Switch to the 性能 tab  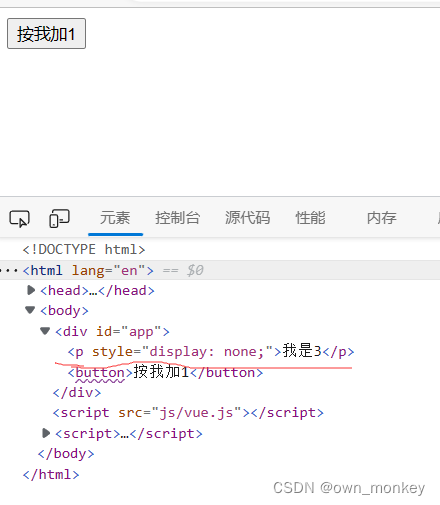310,218
